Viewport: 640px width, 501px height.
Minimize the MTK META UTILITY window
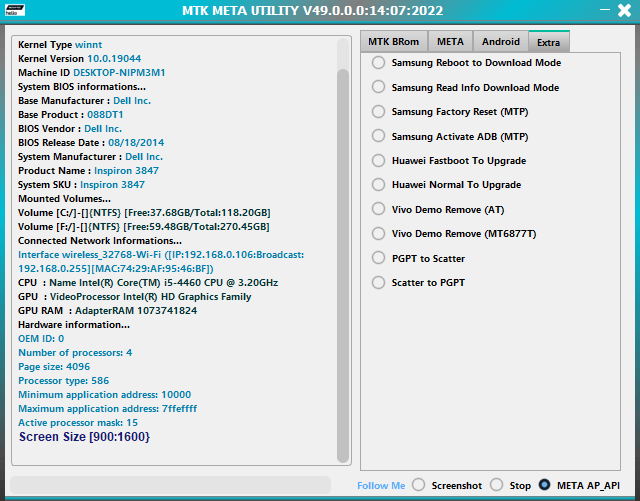click(605, 9)
